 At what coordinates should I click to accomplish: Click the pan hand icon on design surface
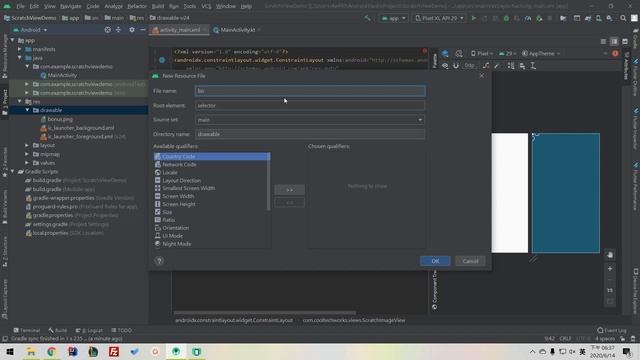point(610,255)
